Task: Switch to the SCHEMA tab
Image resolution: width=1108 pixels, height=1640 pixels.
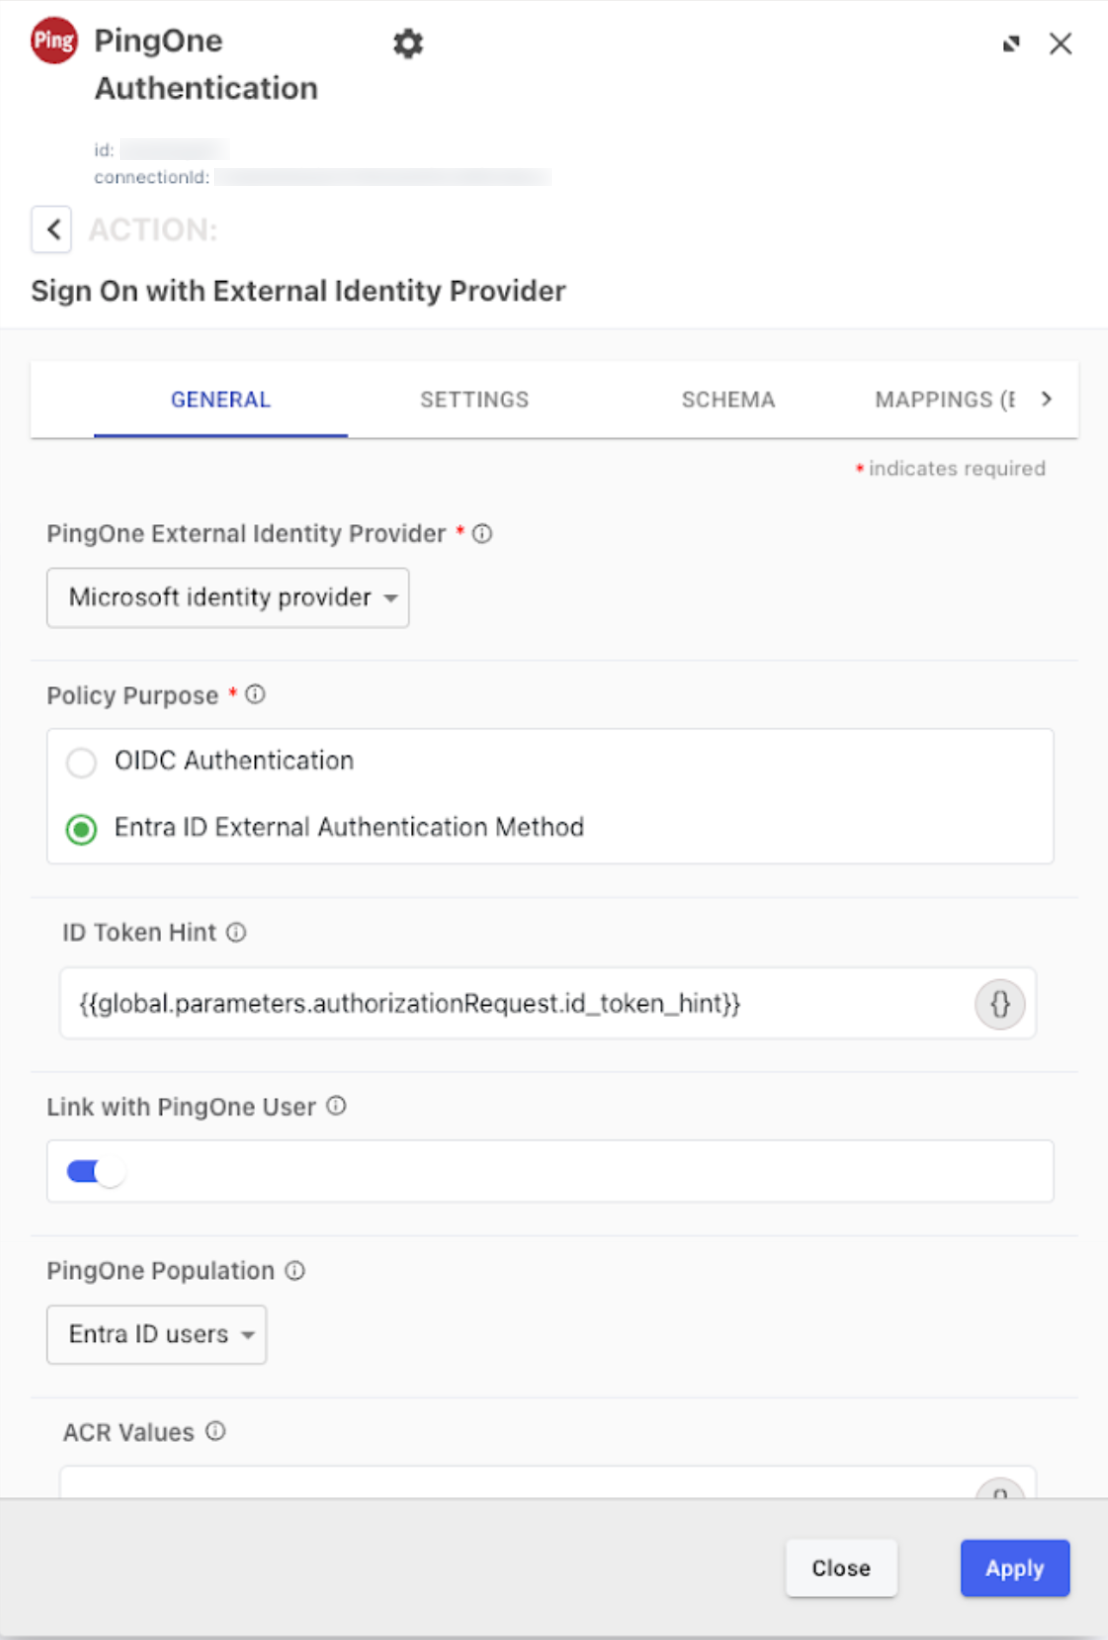Action: (x=728, y=400)
